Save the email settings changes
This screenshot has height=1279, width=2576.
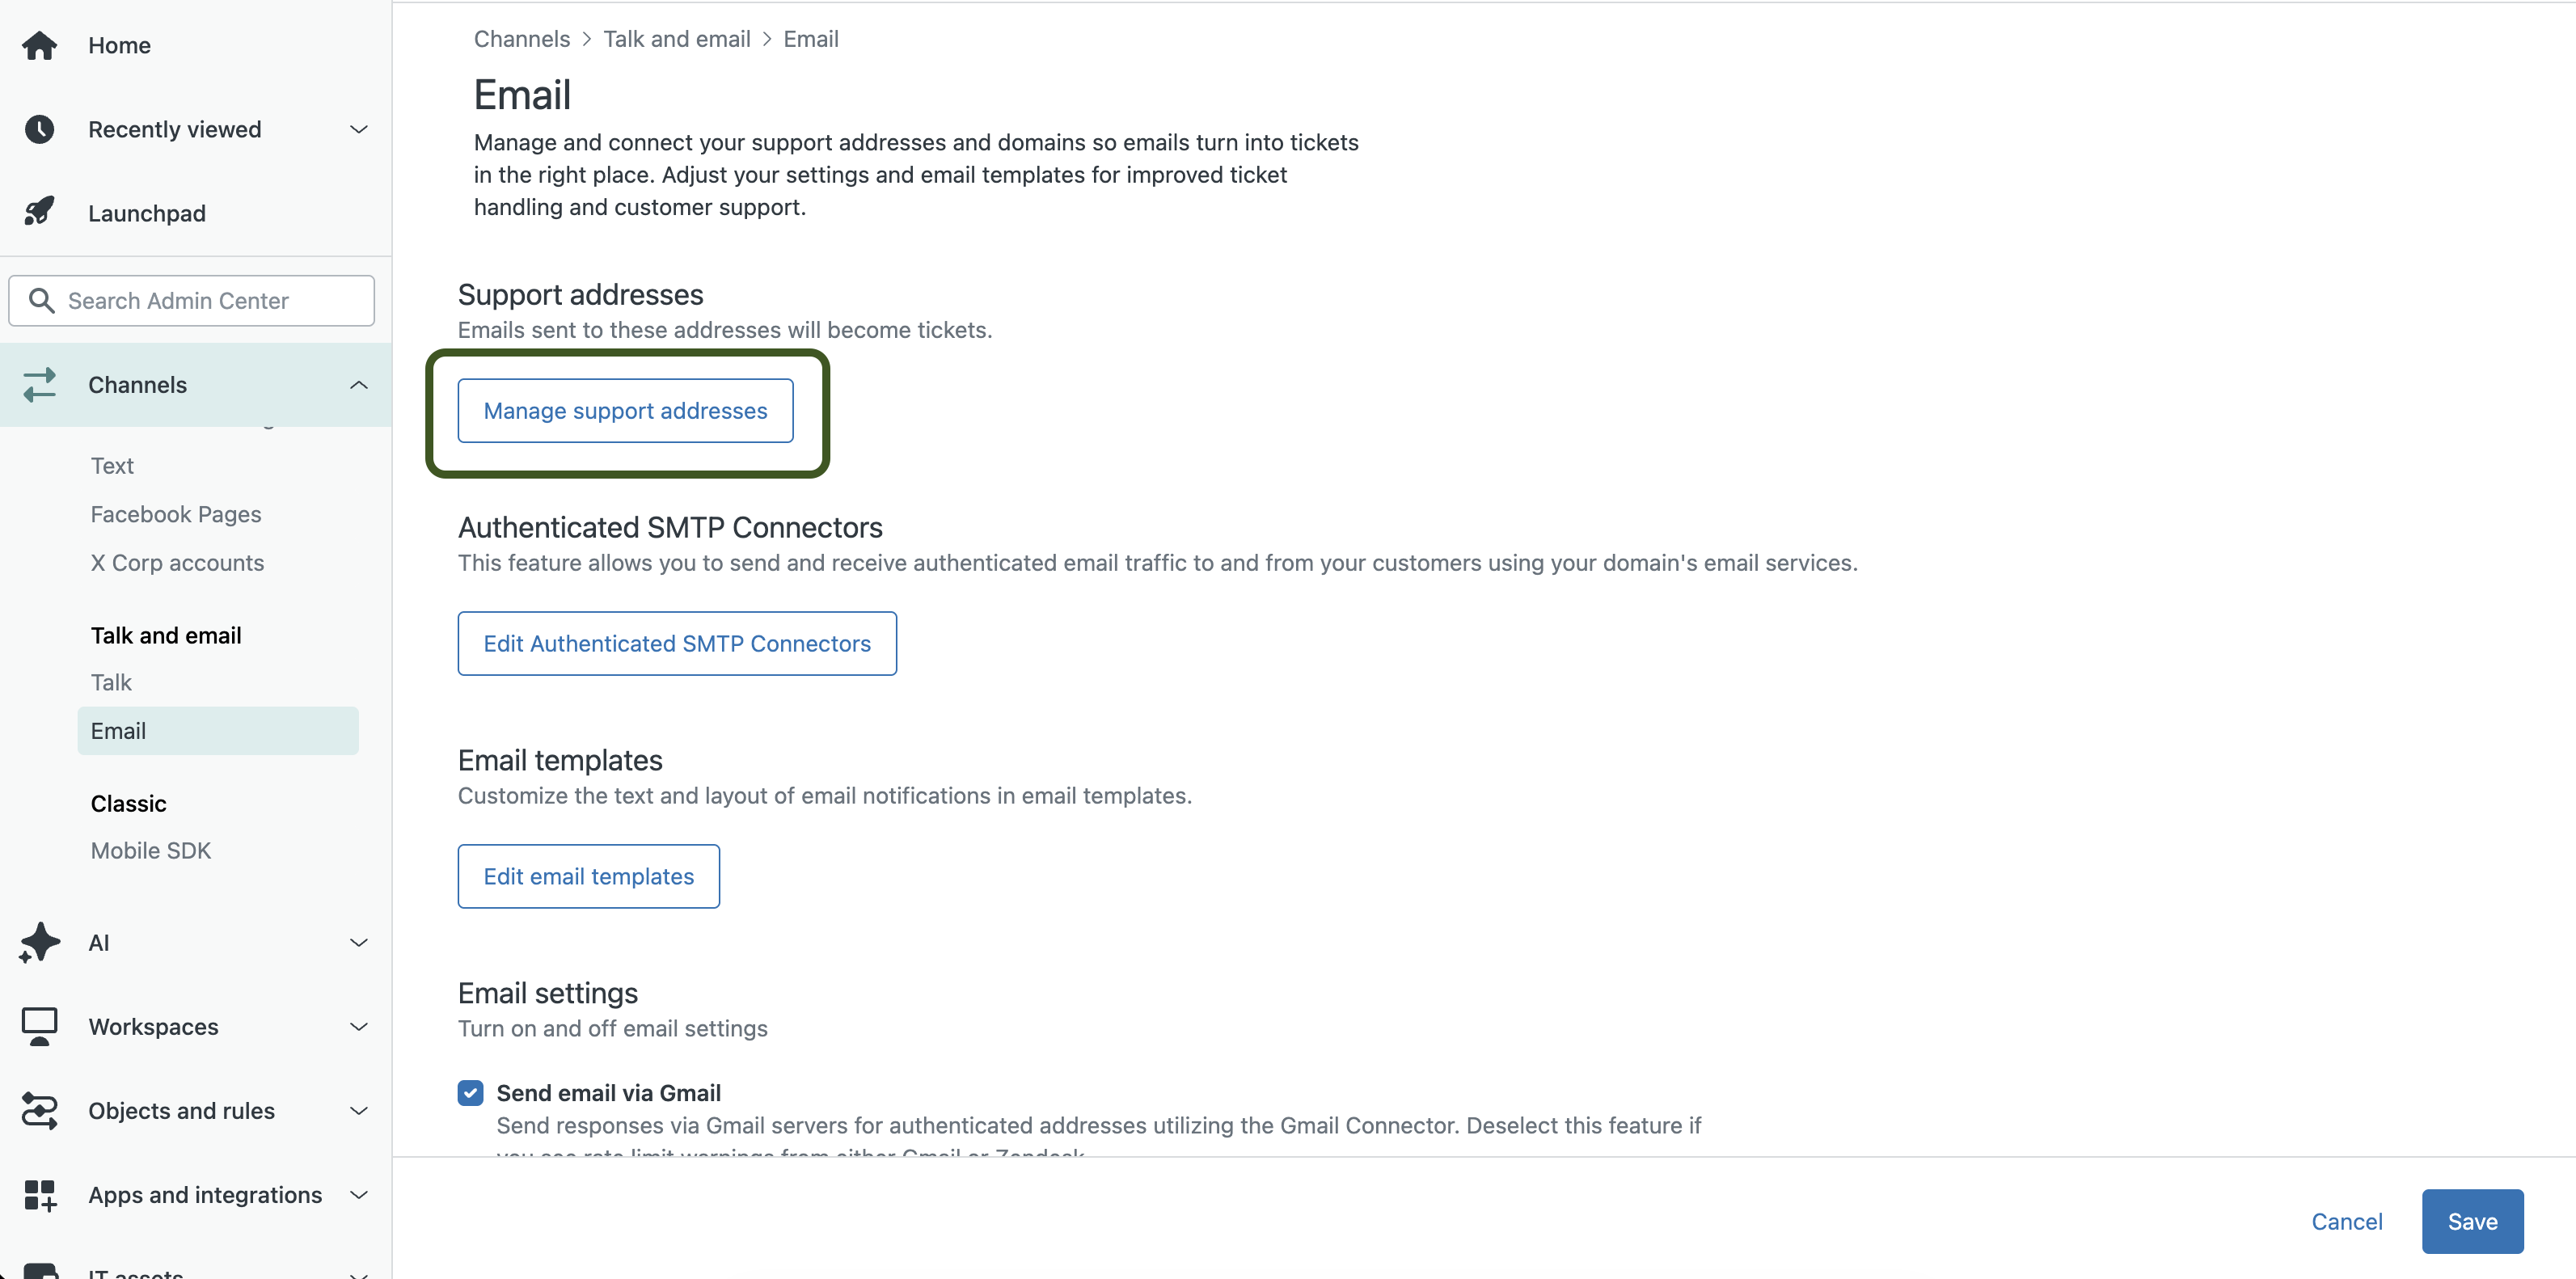click(2471, 1221)
